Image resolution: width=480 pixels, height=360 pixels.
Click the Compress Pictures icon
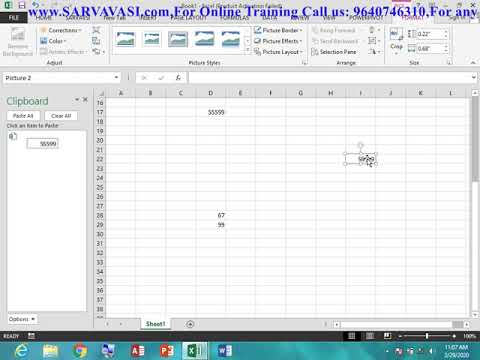coord(96,30)
